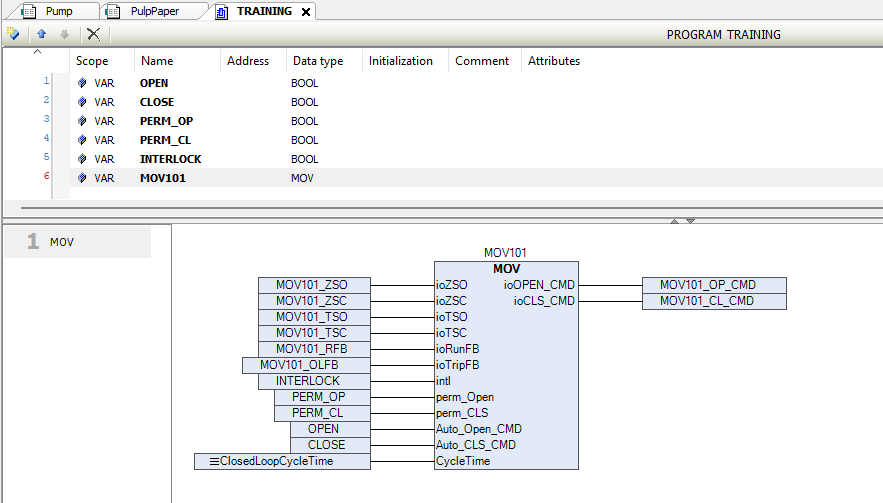The height and width of the screenshot is (503, 883).
Task: Select the CLOSE variable name
Action: [157, 102]
